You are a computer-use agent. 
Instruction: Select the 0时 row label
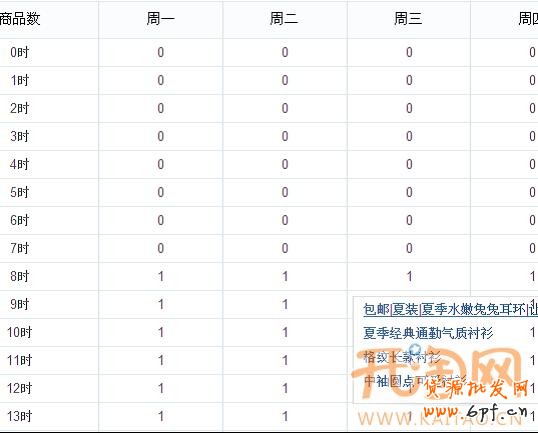(20, 52)
